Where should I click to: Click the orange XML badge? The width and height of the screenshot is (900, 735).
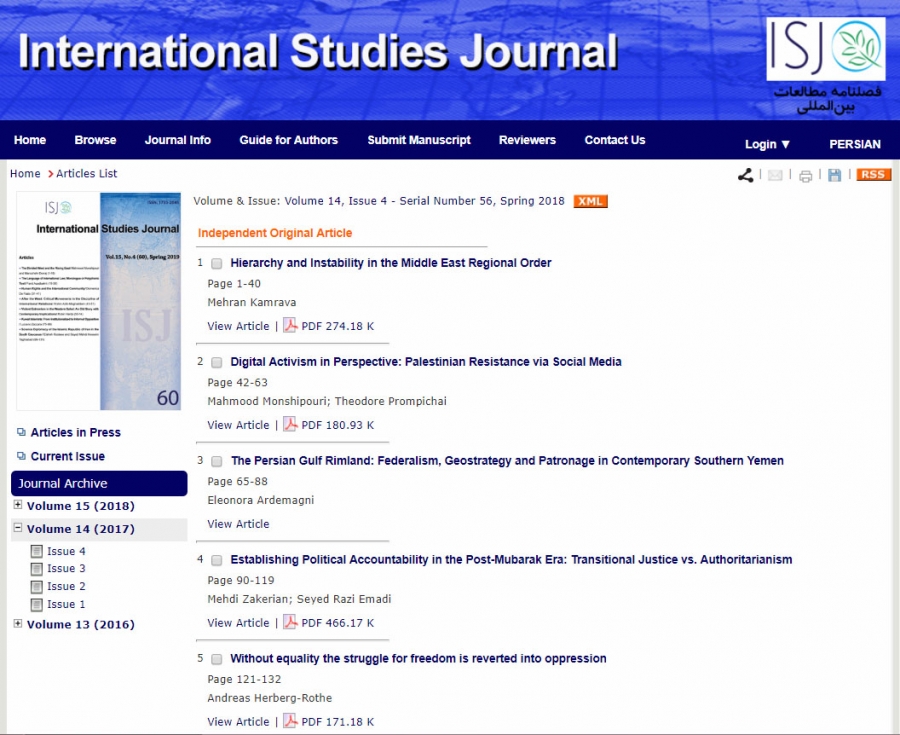pyautogui.click(x=590, y=201)
